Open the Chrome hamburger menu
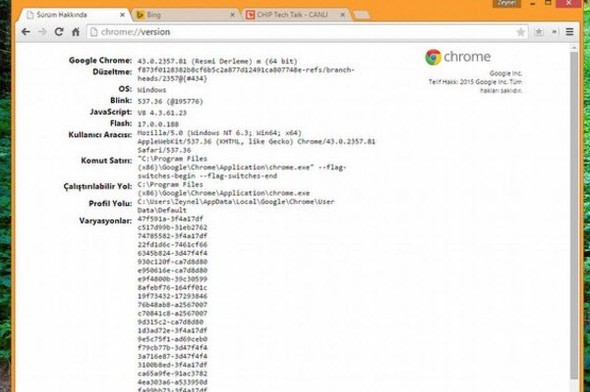The width and height of the screenshot is (590, 392). point(570,32)
